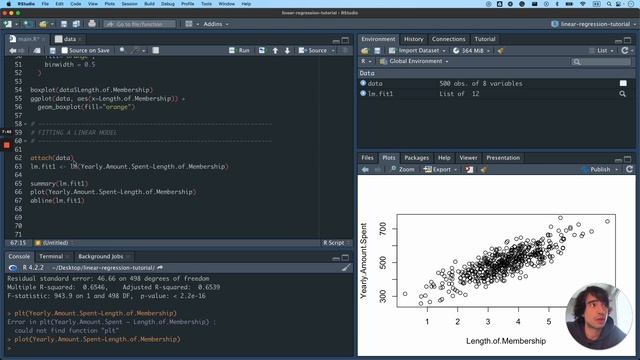This screenshot has height=360, width=640.
Task: Open console working directory arrow link
Action: pyautogui.click(x=160, y=268)
